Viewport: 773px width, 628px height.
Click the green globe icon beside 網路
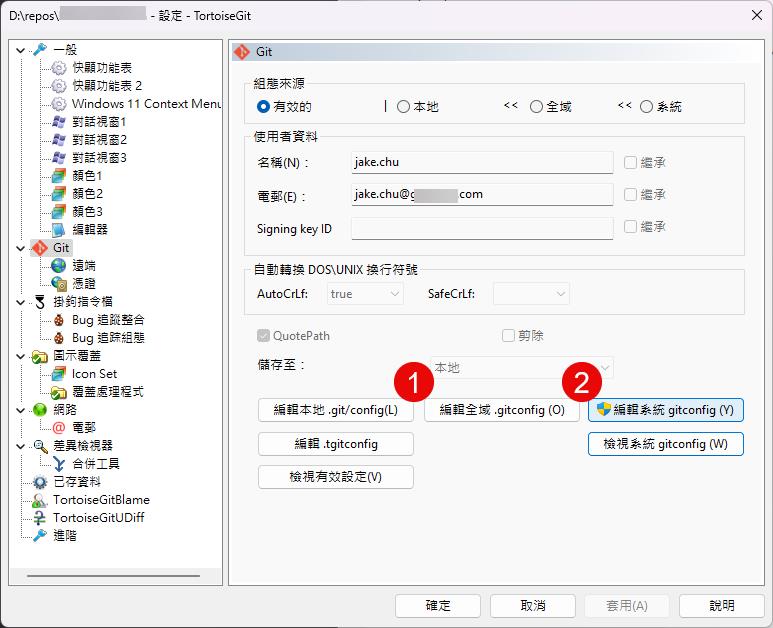tap(39, 410)
